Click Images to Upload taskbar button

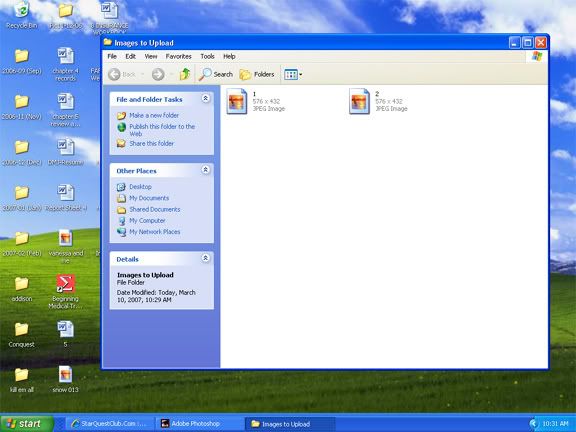coord(290,424)
